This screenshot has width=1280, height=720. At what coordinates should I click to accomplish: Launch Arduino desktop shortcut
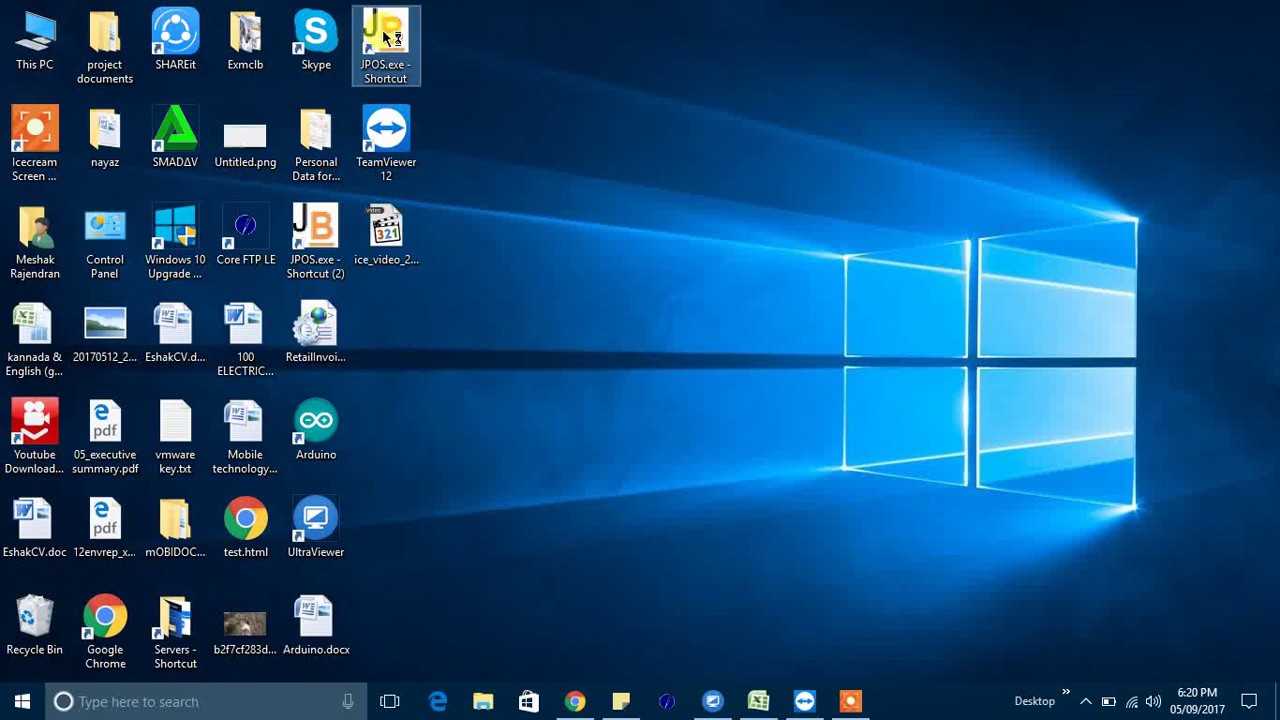click(316, 432)
